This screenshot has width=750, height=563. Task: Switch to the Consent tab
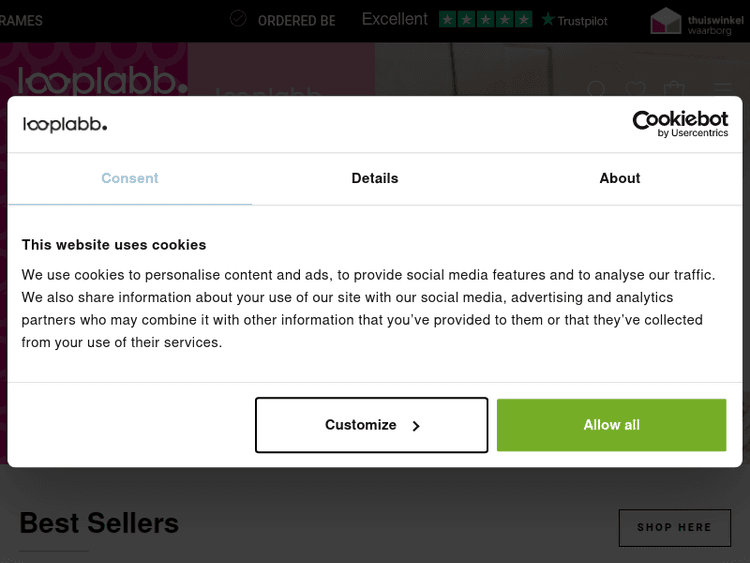click(130, 178)
